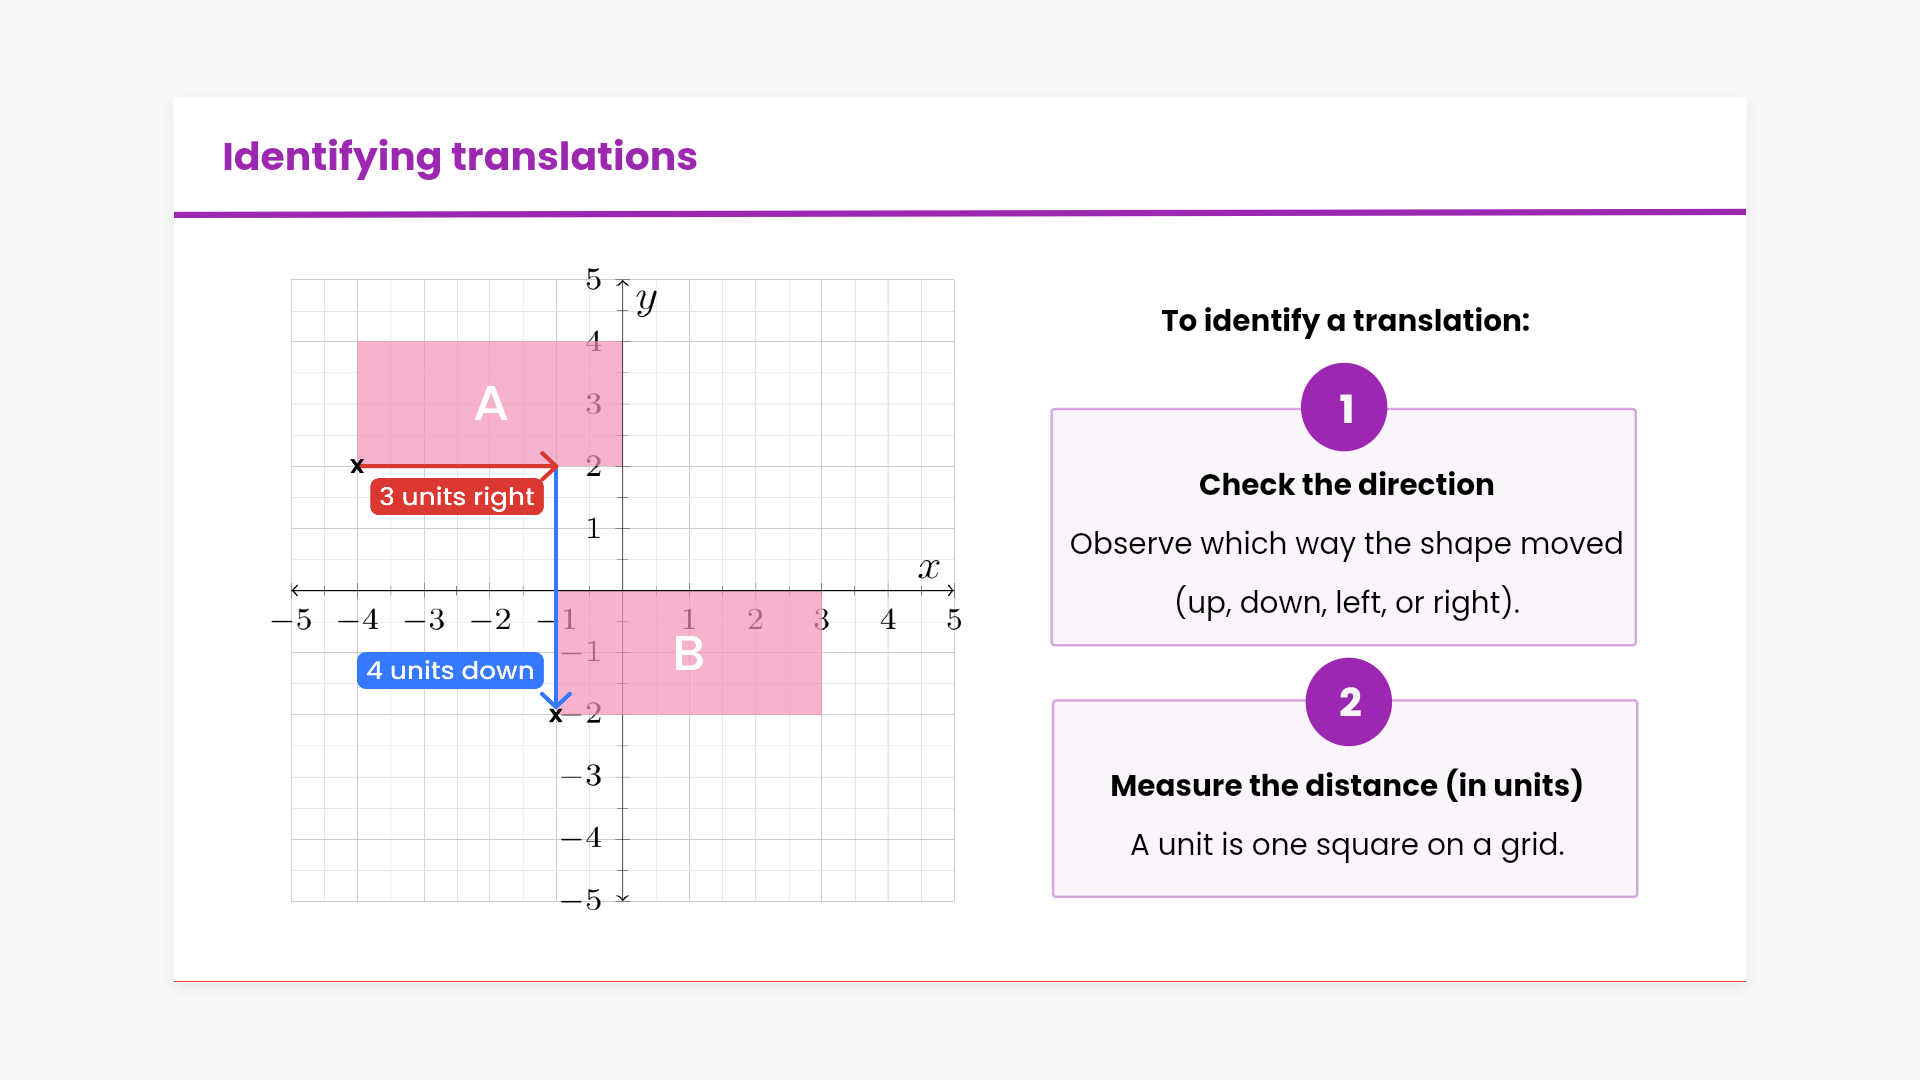The height and width of the screenshot is (1080, 1920).
Task: Select the "Measure the distance (in units)" heading
Action: pos(1346,786)
